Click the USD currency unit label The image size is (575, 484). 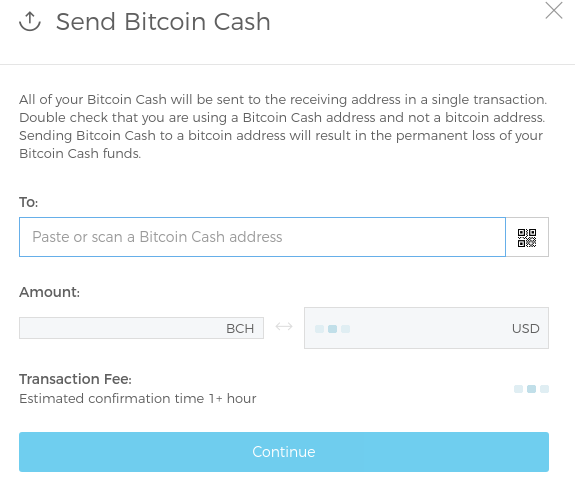pos(526,329)
